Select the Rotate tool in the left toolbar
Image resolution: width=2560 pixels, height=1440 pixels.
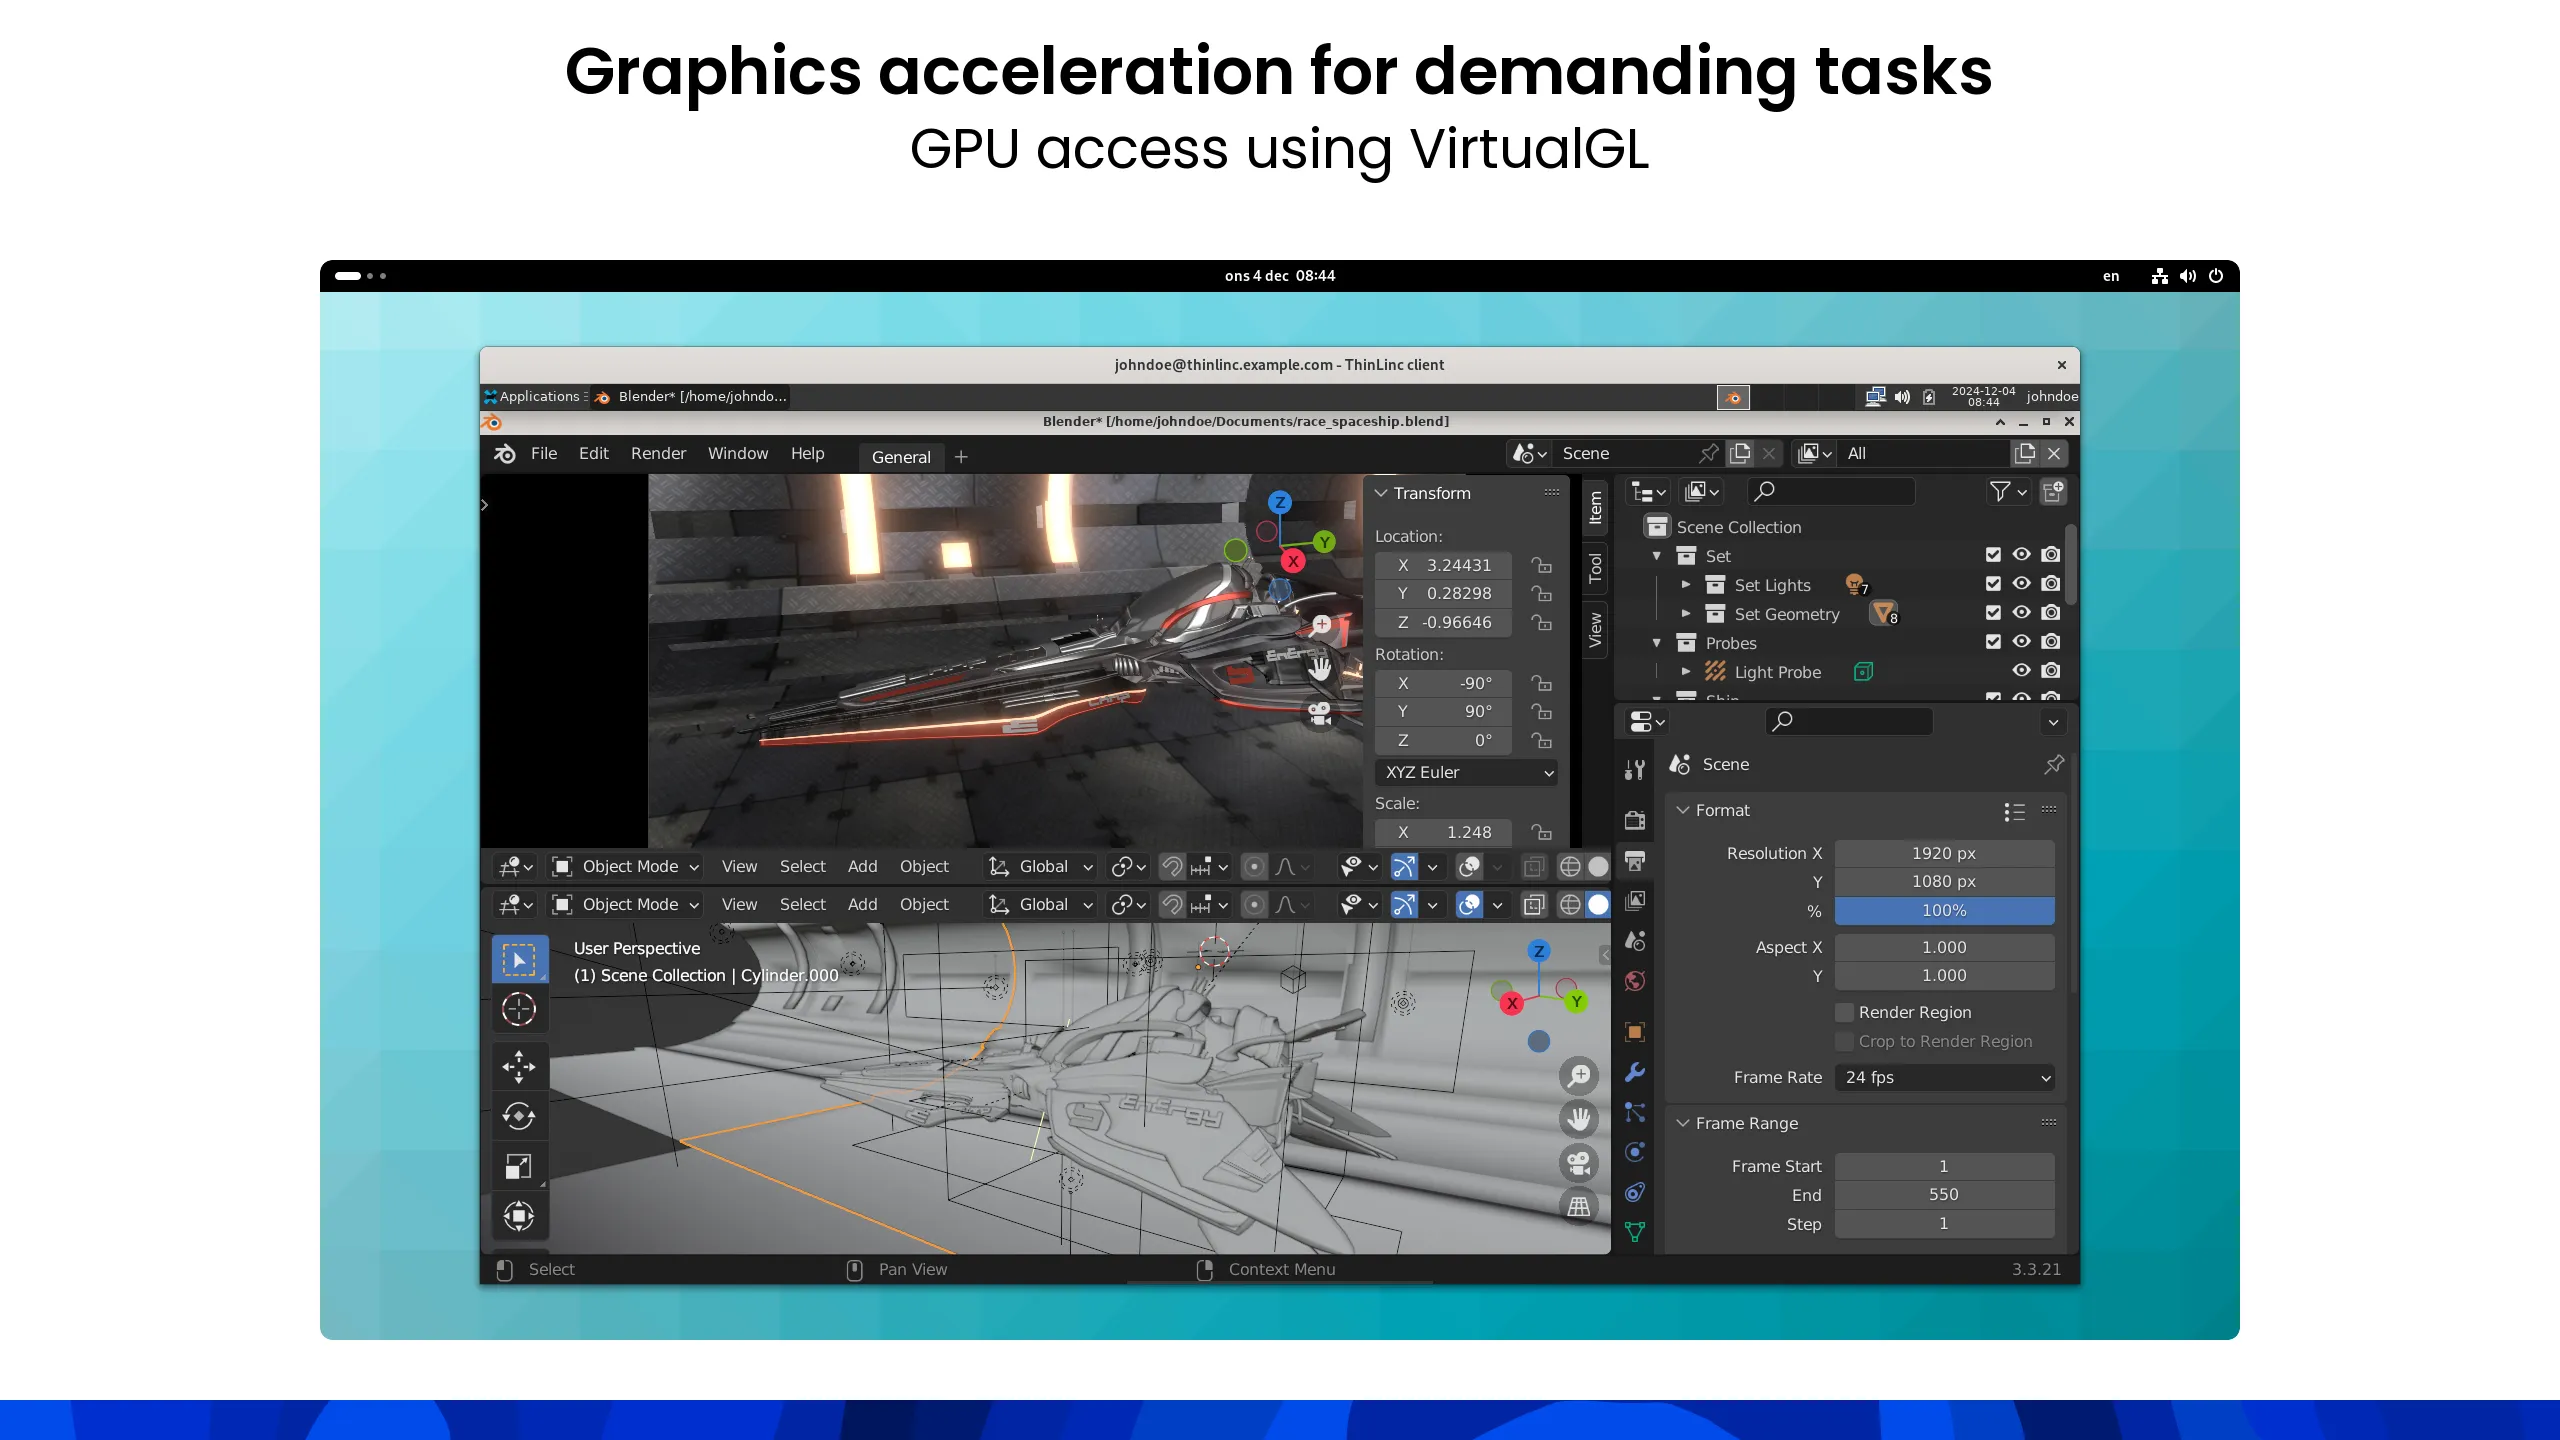click(x=518, y=1116)
